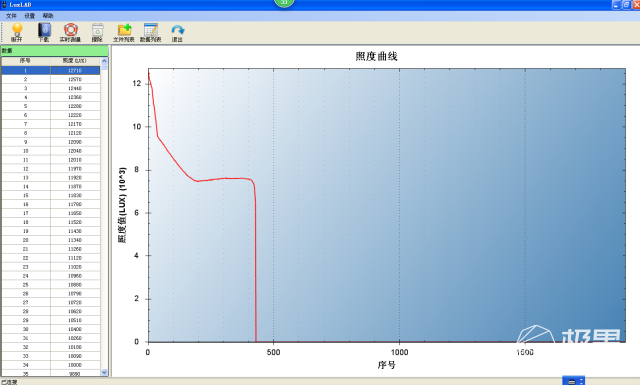Screen dimensions: 640x385
Task: Click the 序号 x-axis label under chart
Action: (x=387, y=365)
